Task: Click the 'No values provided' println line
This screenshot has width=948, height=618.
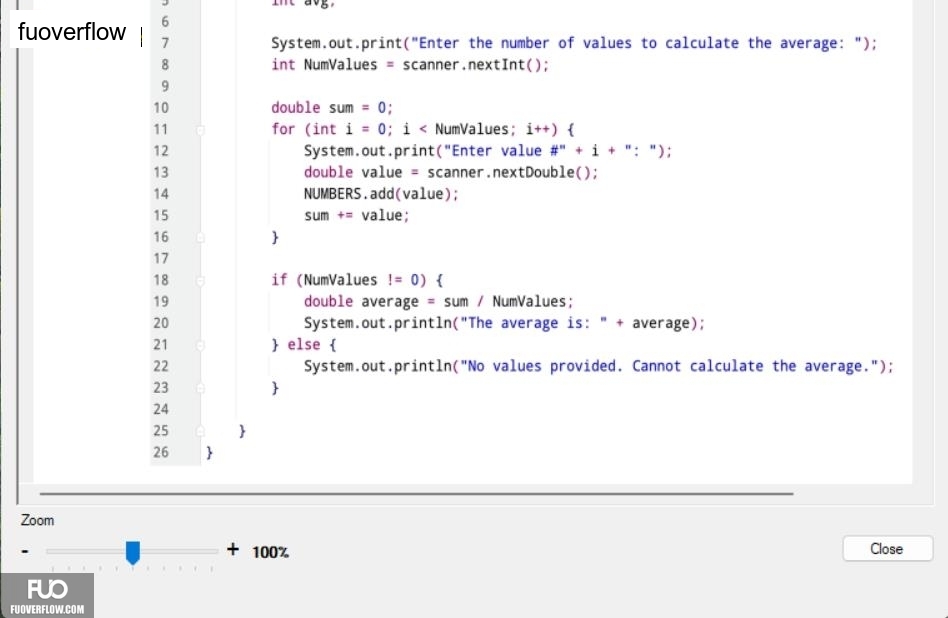Action: (x=599, y=366)
